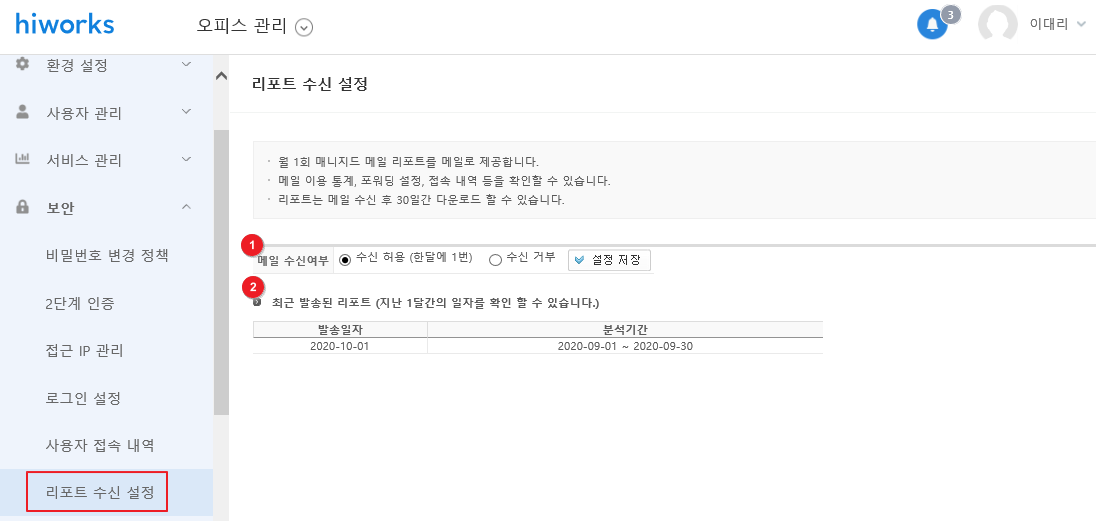Click the gear icon for 환경 설정
This screenshot has height=521, width=1096.
click(x=22, y=64)
